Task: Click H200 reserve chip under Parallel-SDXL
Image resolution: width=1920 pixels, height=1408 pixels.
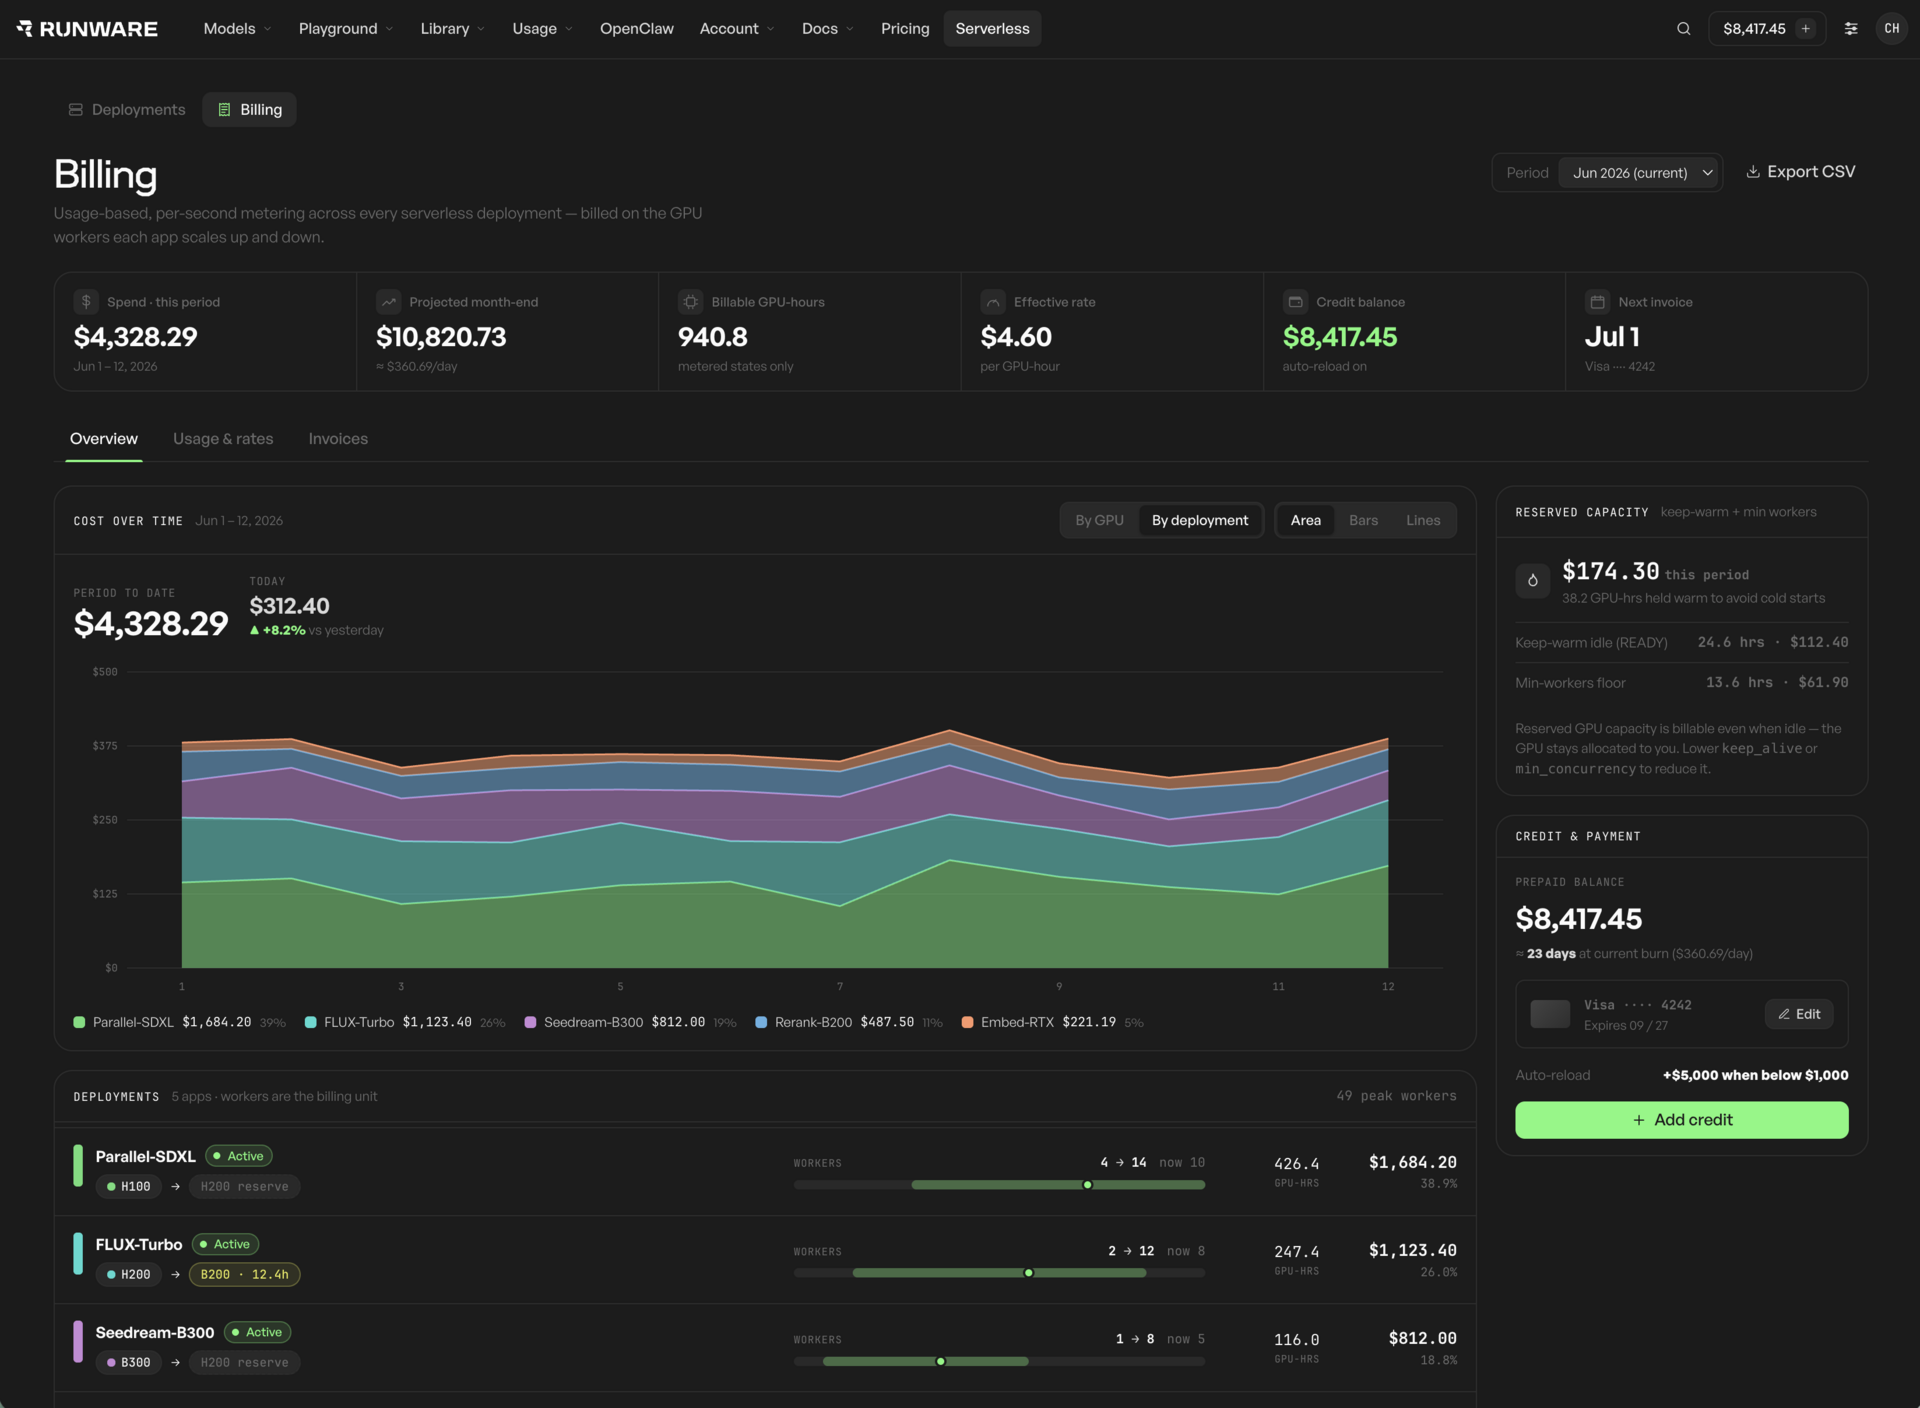Action: (x=244, y=1187)
